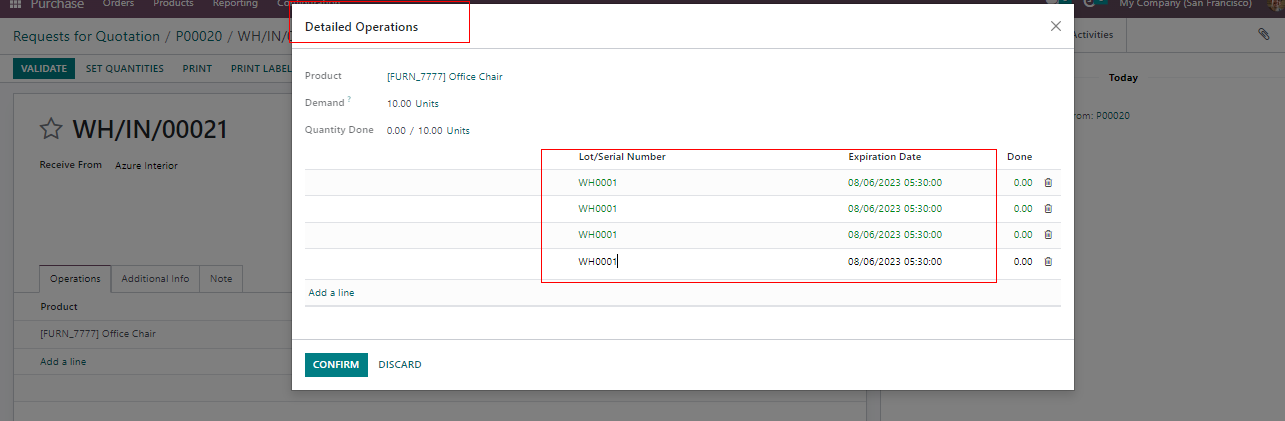Click the Done quantity in the second row
This screenshot has height=421, width=1285.
[x=1022, y=209]
